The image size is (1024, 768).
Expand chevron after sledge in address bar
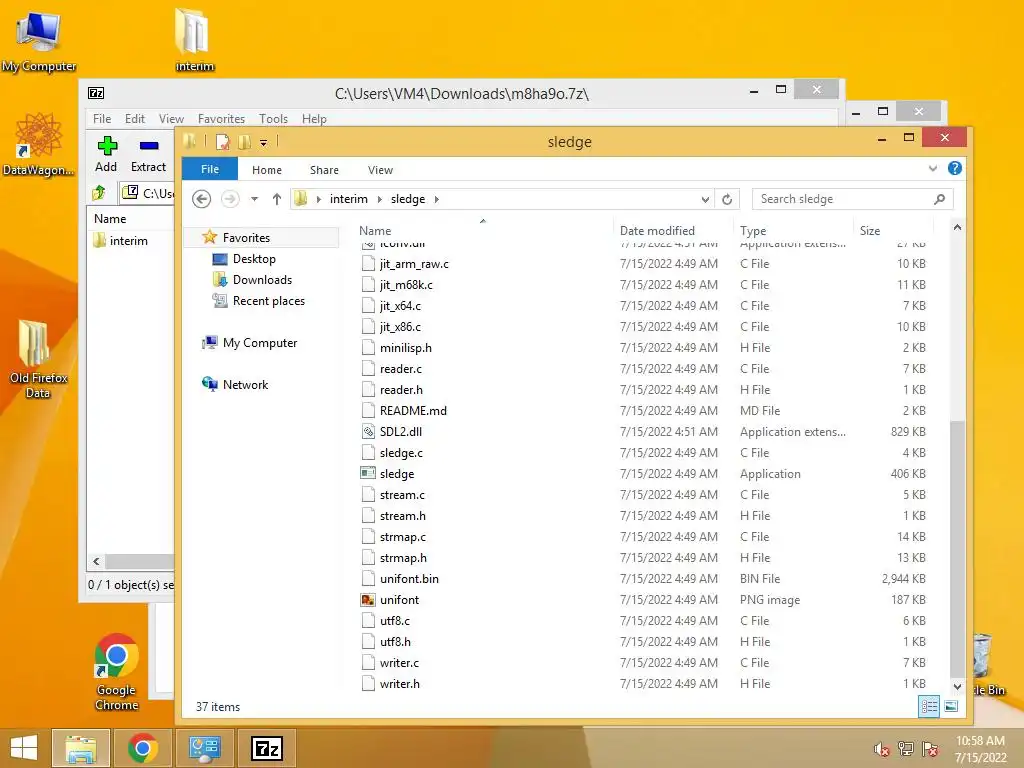point(436,199)
